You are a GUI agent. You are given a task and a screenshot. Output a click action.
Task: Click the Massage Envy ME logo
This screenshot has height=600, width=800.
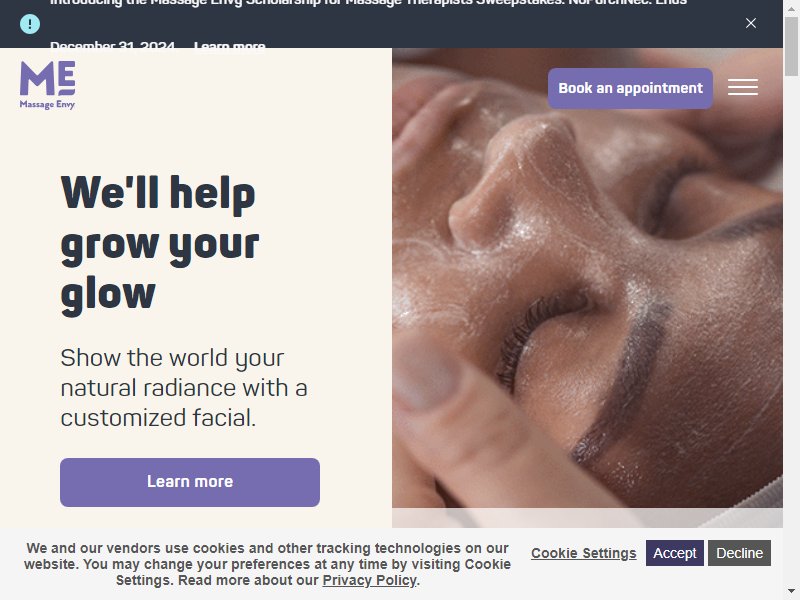coord(47,85)
